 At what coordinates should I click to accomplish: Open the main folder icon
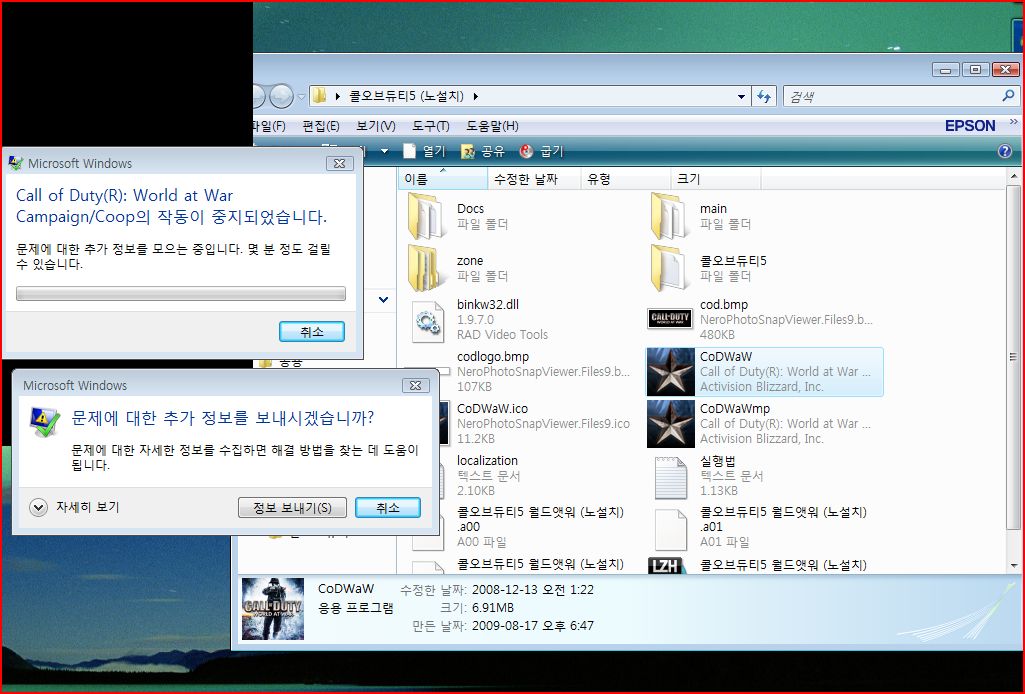pos(669,216)
